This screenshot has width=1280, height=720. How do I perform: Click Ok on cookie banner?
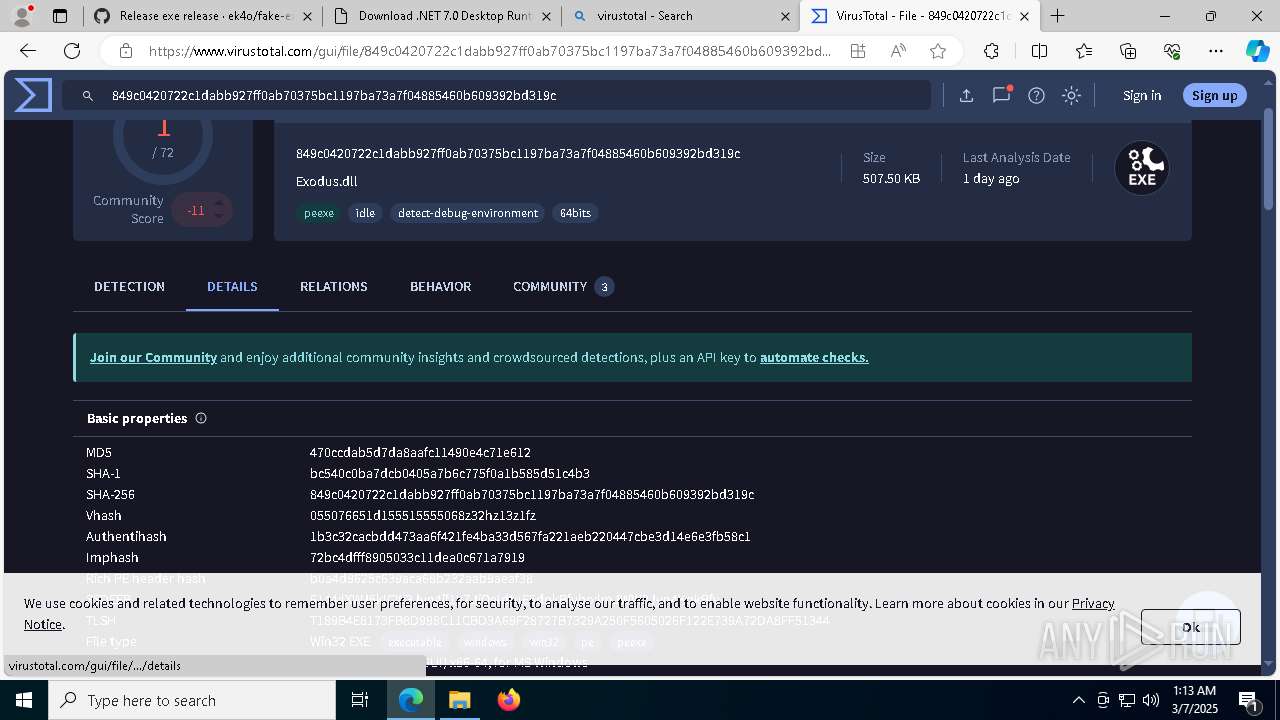[1190, 627]
